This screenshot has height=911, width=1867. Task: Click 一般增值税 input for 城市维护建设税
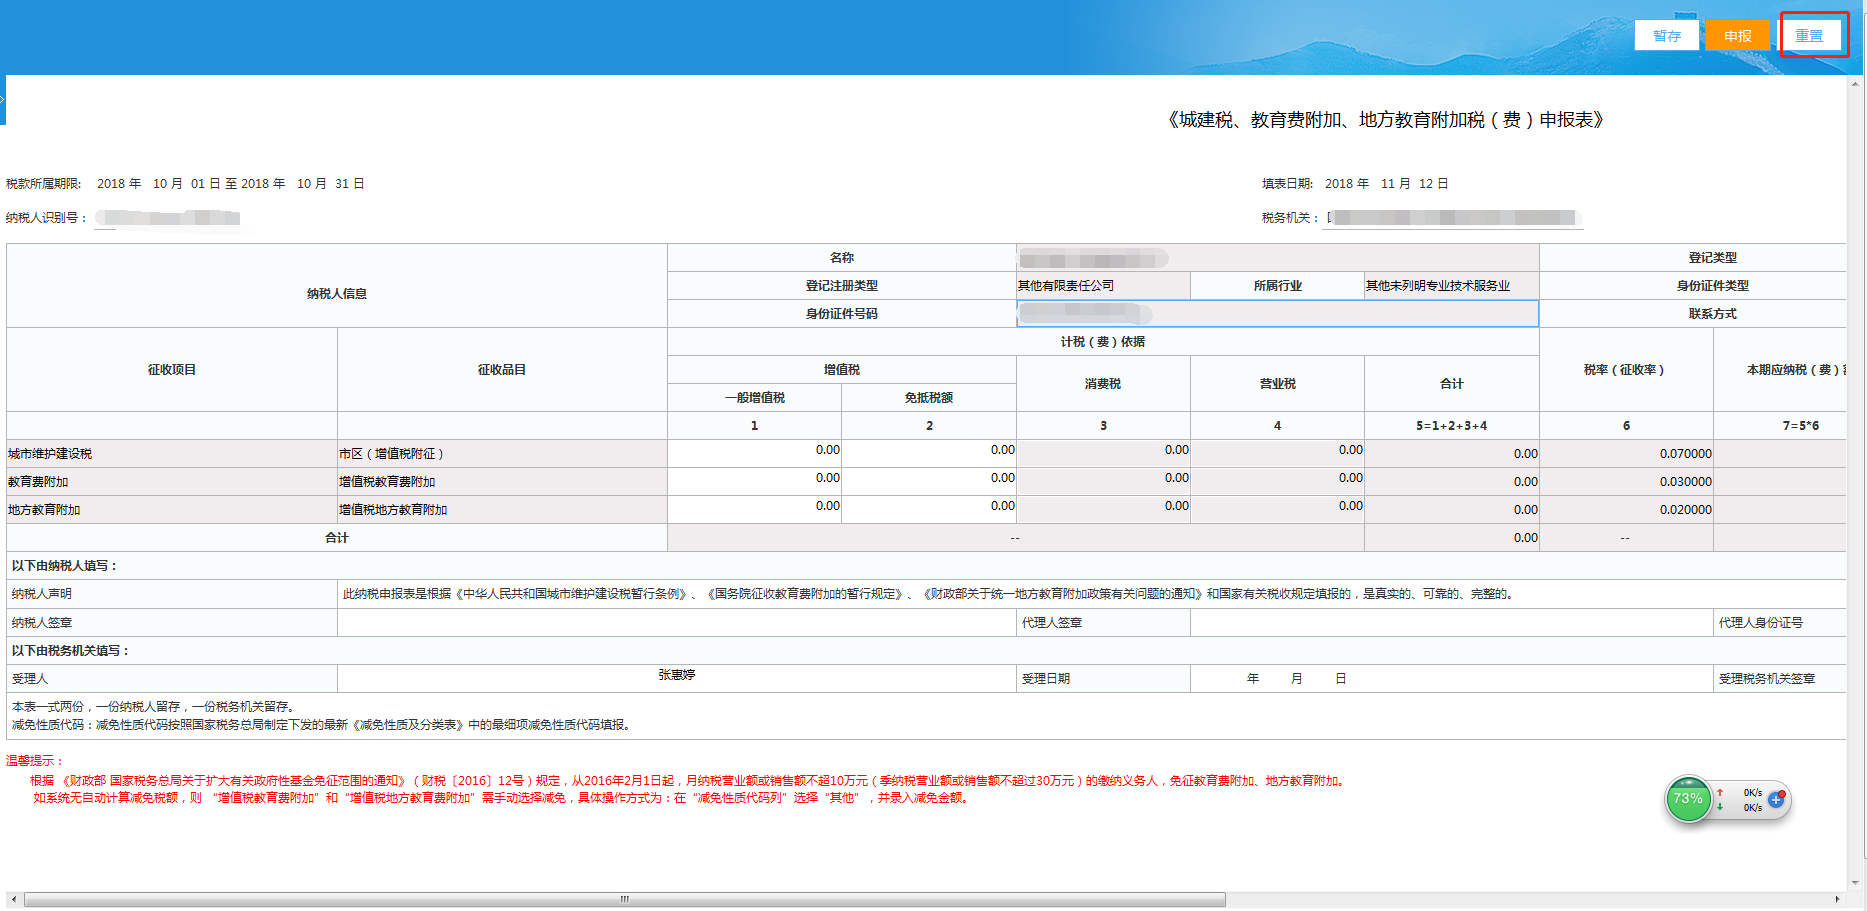[754, 453]
